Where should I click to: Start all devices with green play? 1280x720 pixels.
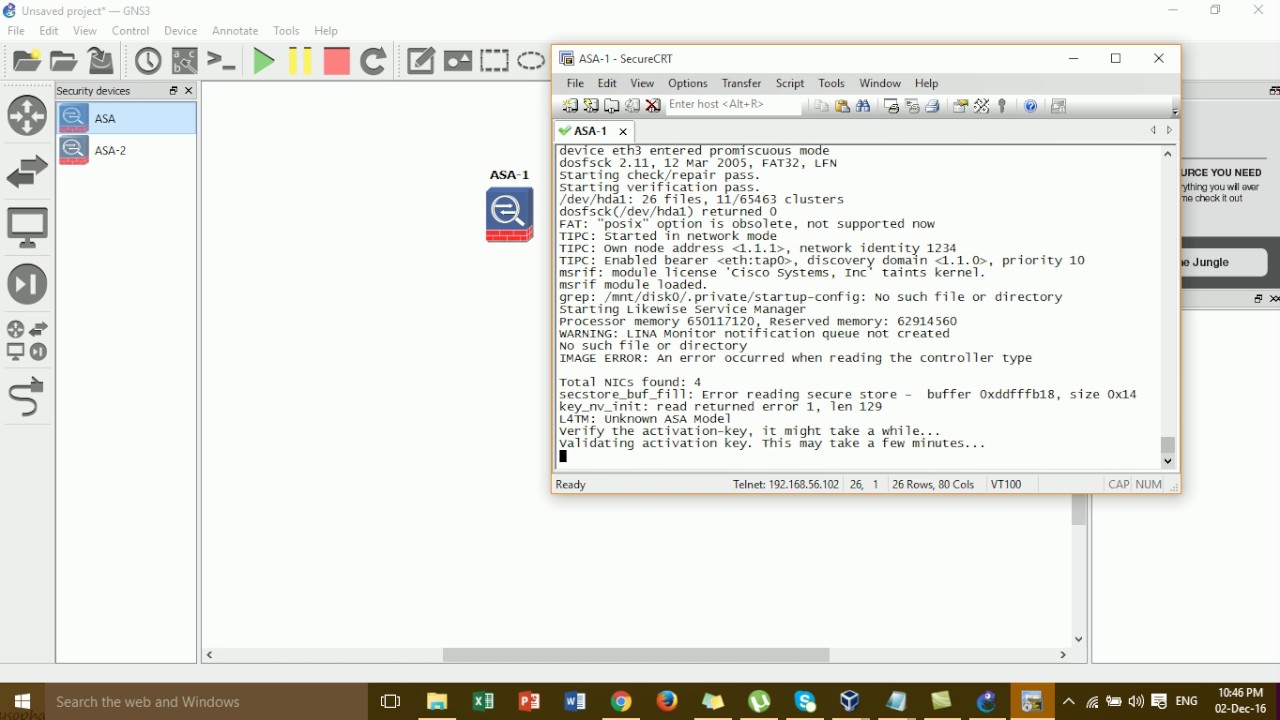coord(264,61)
